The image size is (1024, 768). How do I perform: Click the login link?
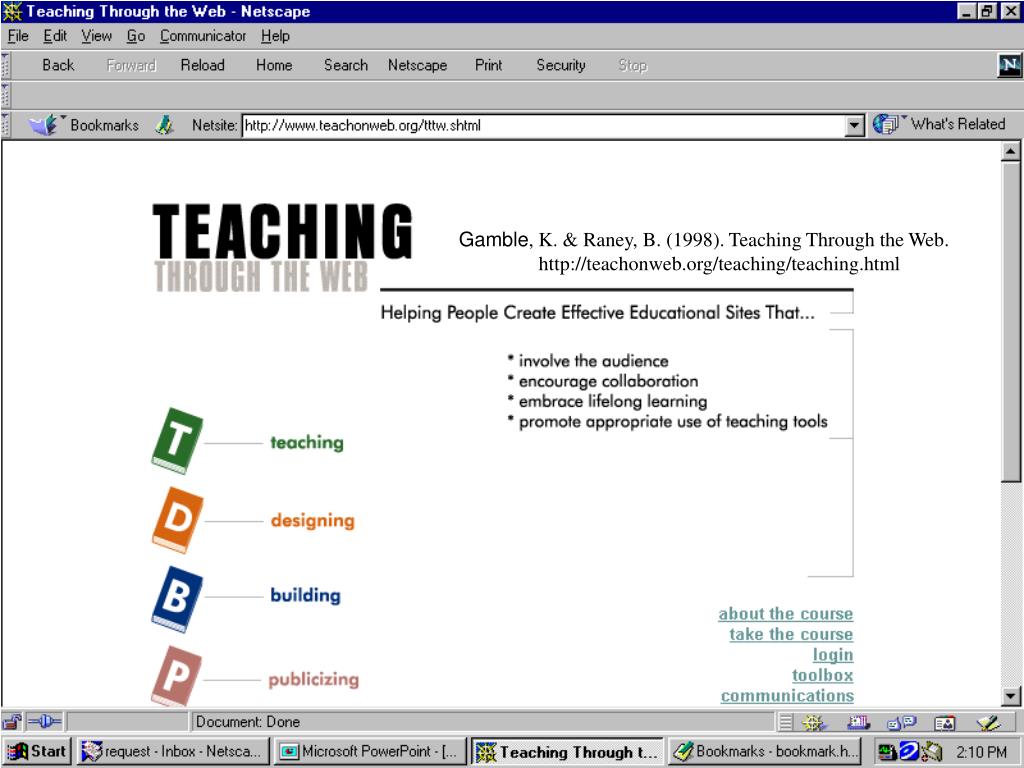click(x=833, y=655)
